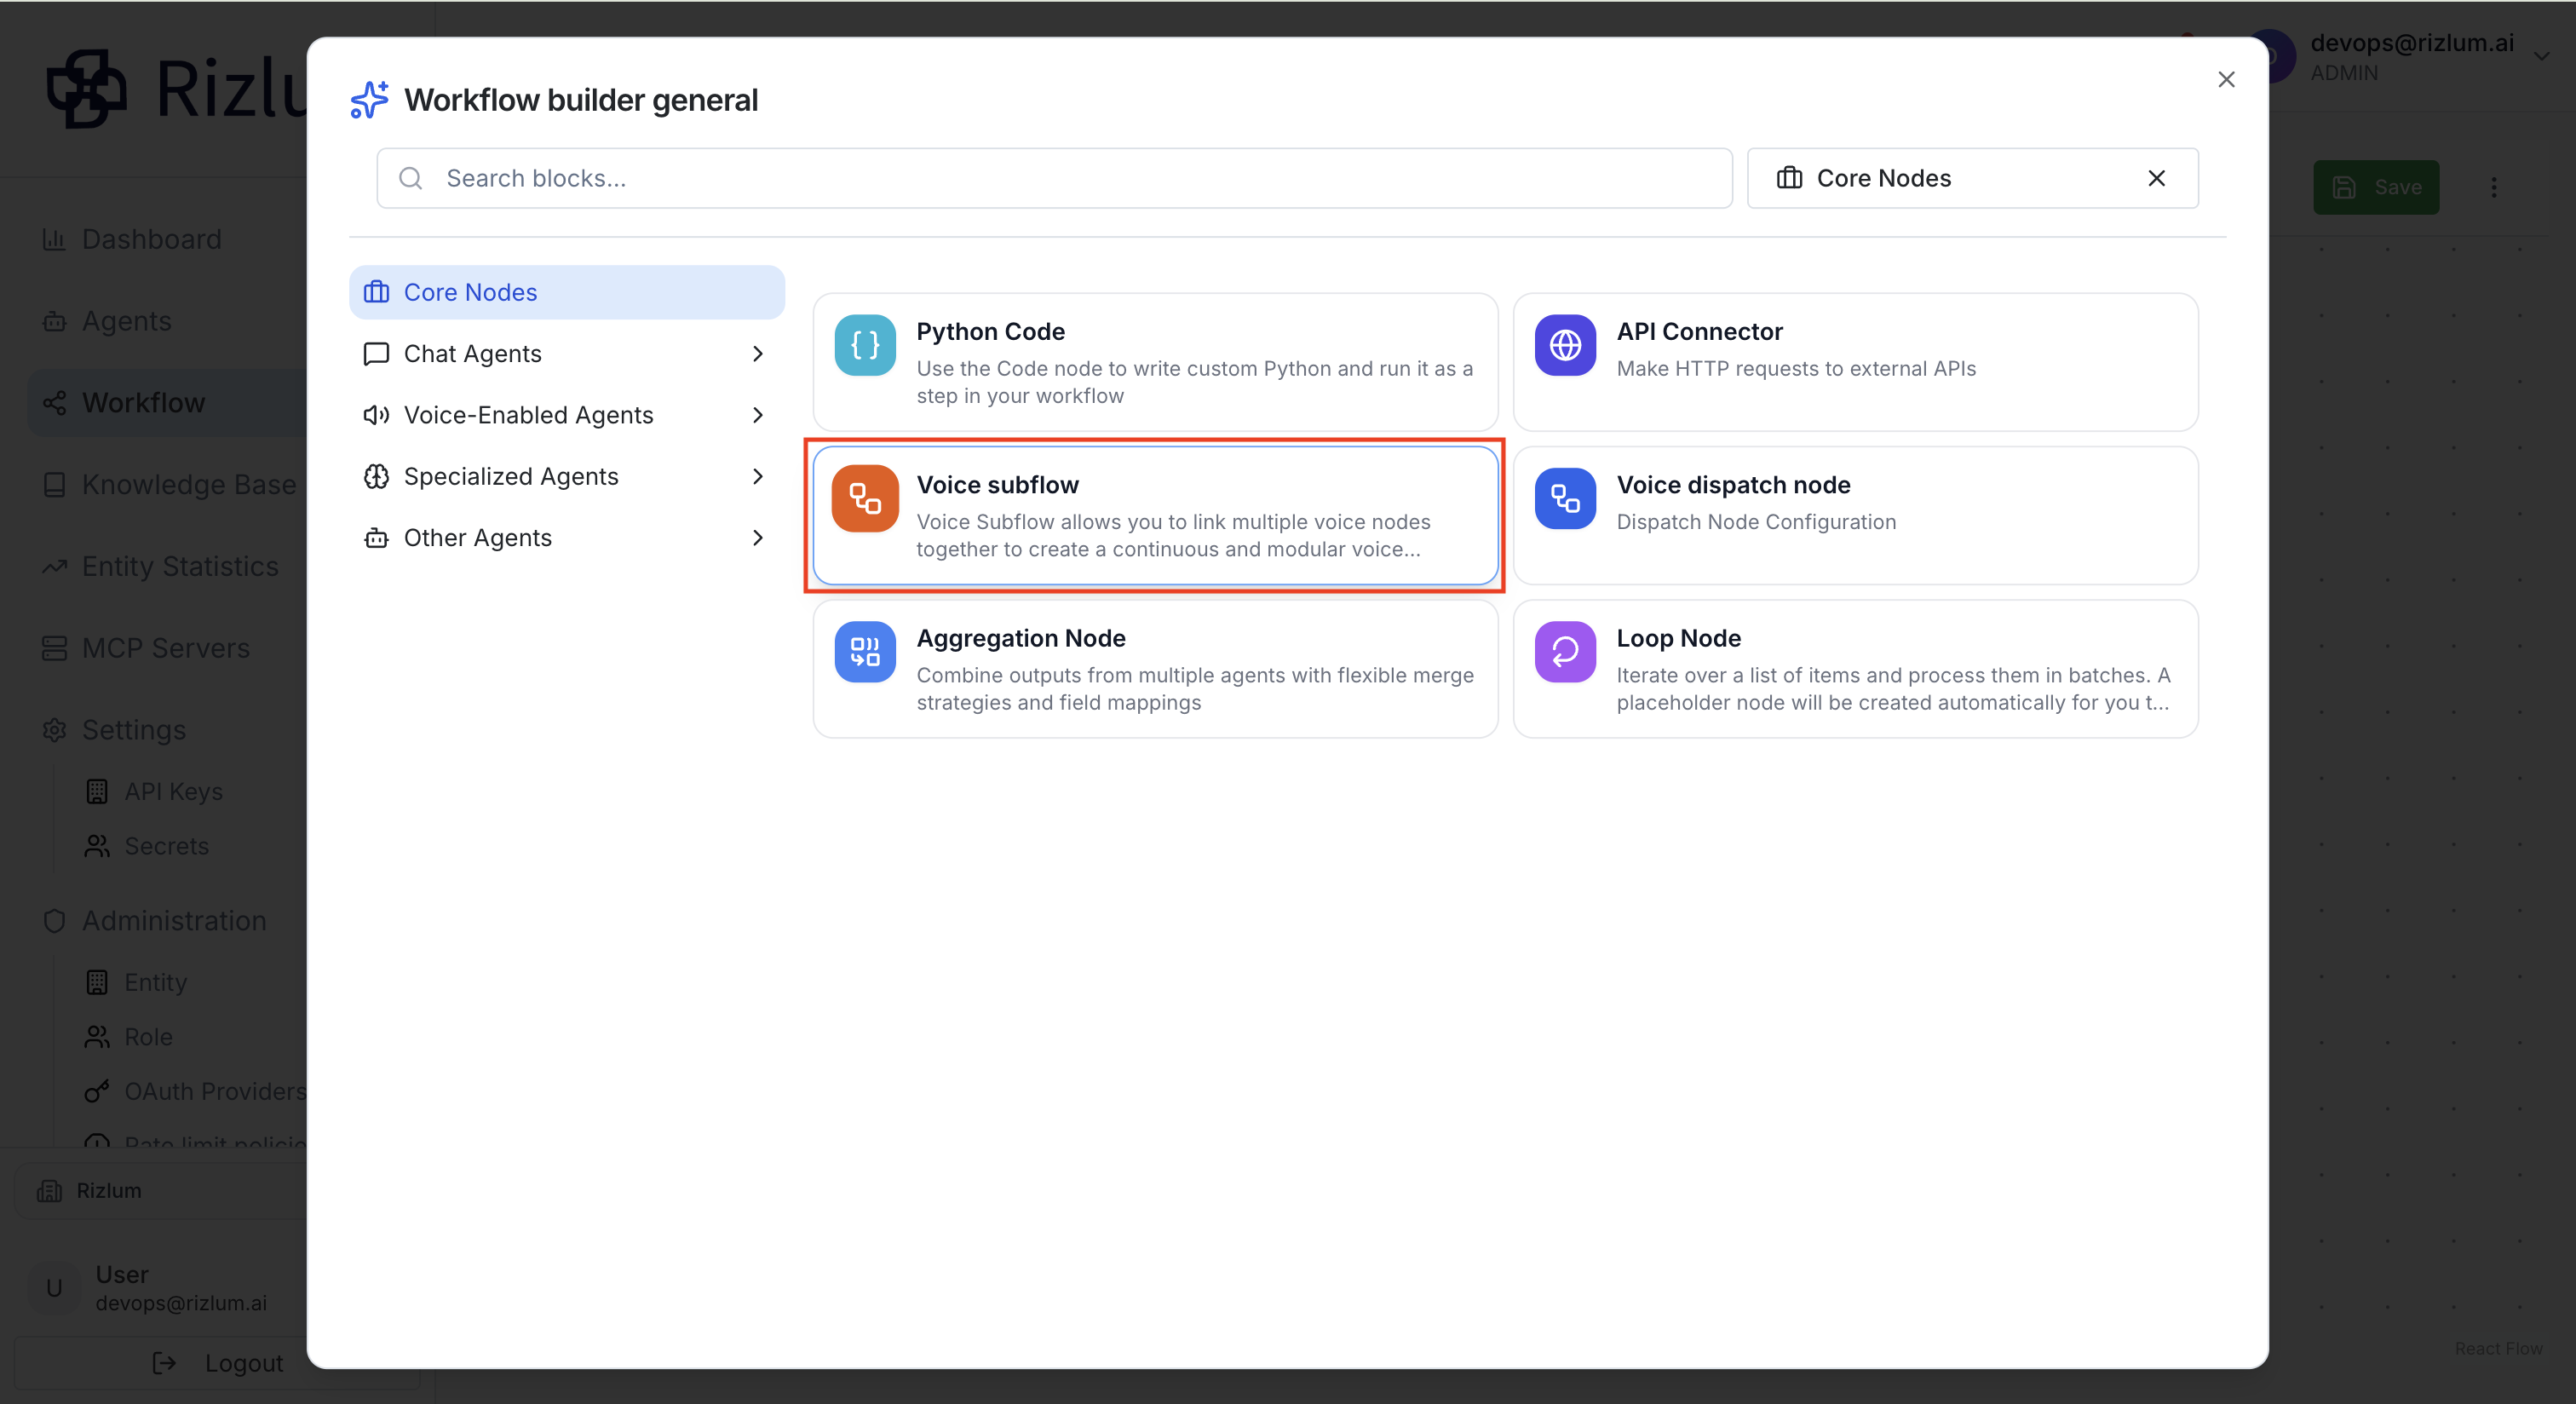Image resolution: width=2576 pixels, height=1404 pixels.
Task: Open OAuth Providers under Administration
Action: tap(214, 1091)
